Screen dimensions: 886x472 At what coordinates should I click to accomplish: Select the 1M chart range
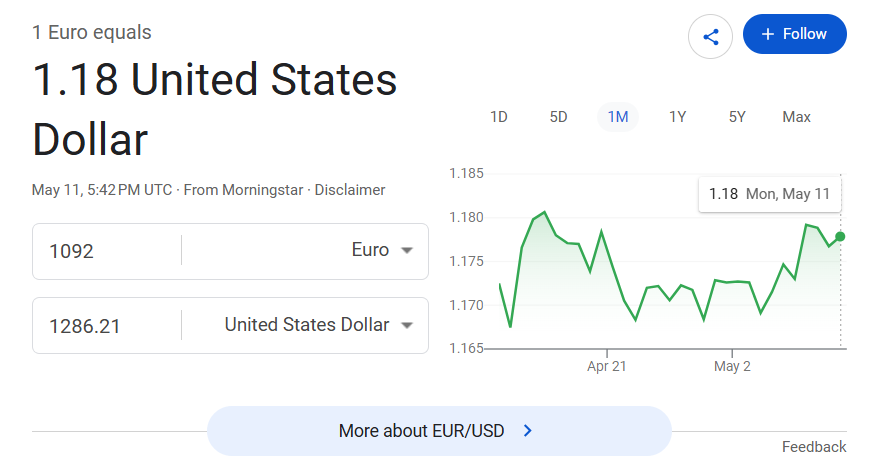tap(618, 117)
